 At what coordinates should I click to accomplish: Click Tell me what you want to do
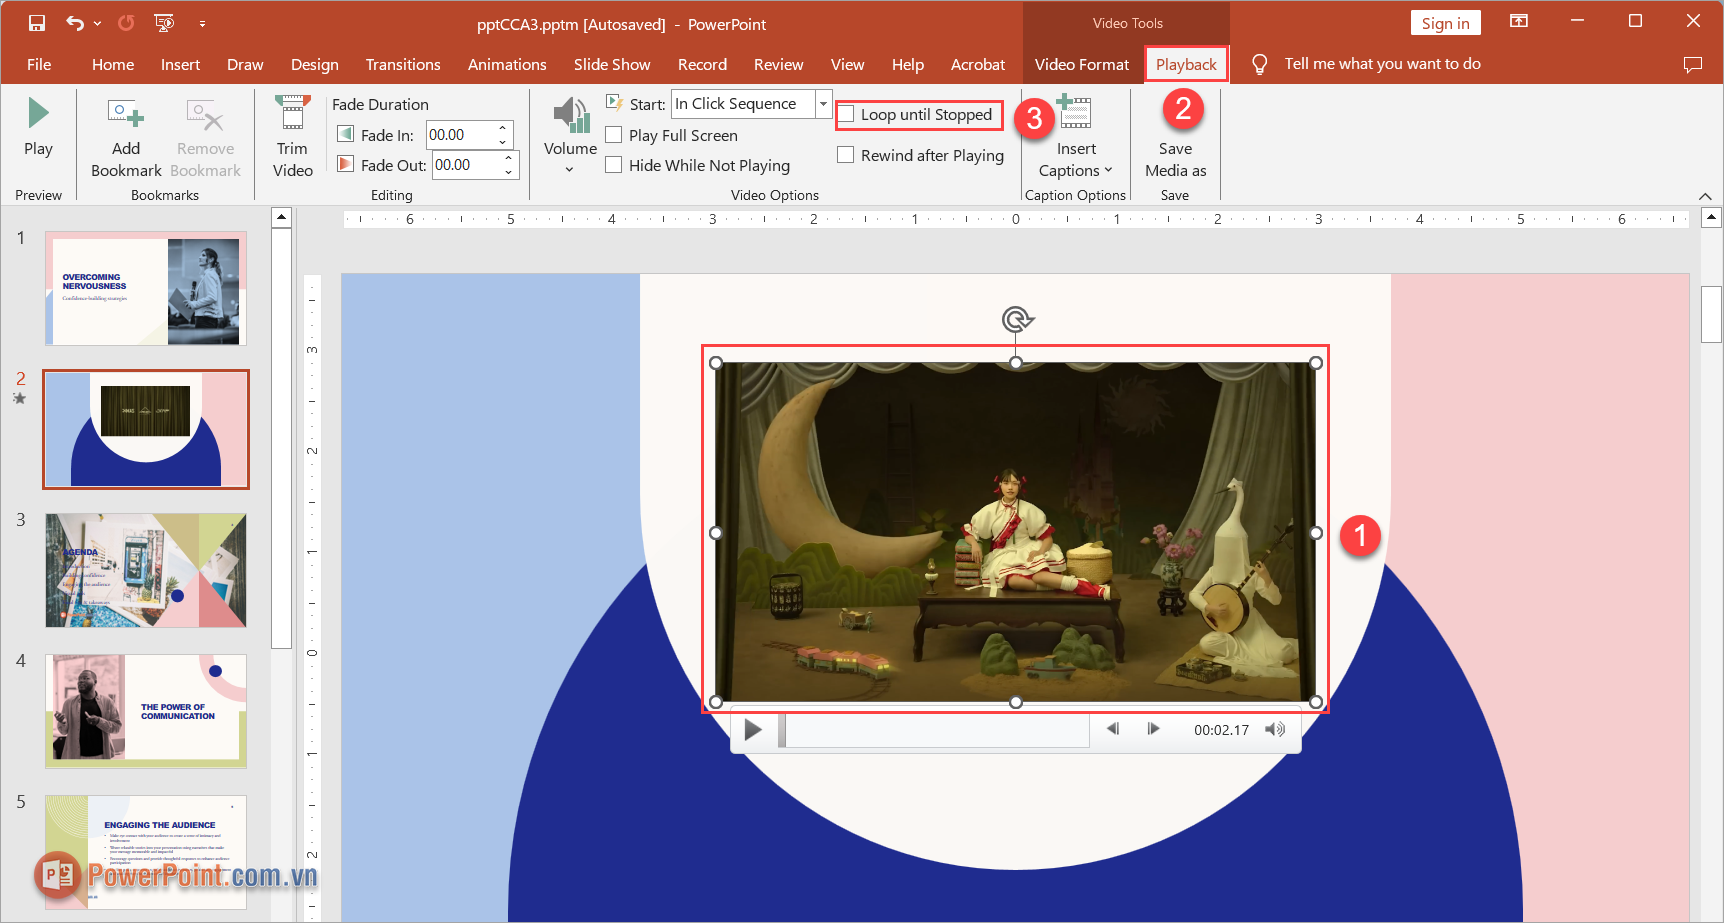tap(1382, 63)
